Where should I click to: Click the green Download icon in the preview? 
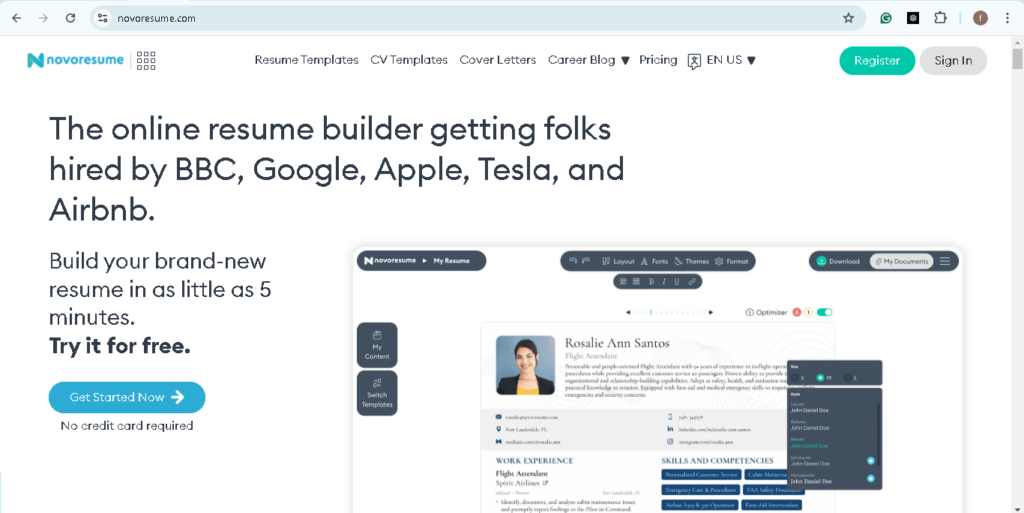(822, 261)
